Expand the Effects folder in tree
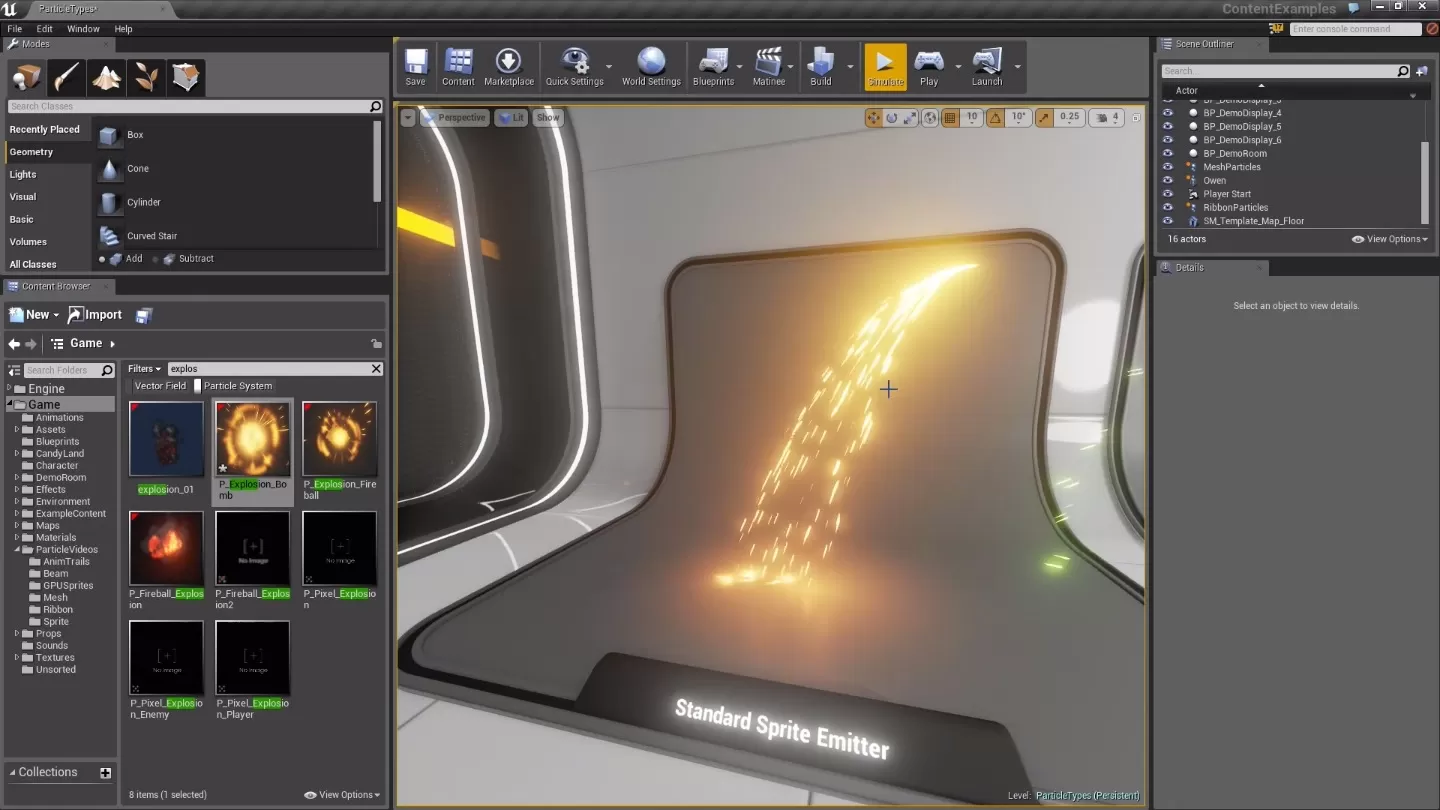The height and width of the screenshot is (810, 1440). (x=17, y=490)
